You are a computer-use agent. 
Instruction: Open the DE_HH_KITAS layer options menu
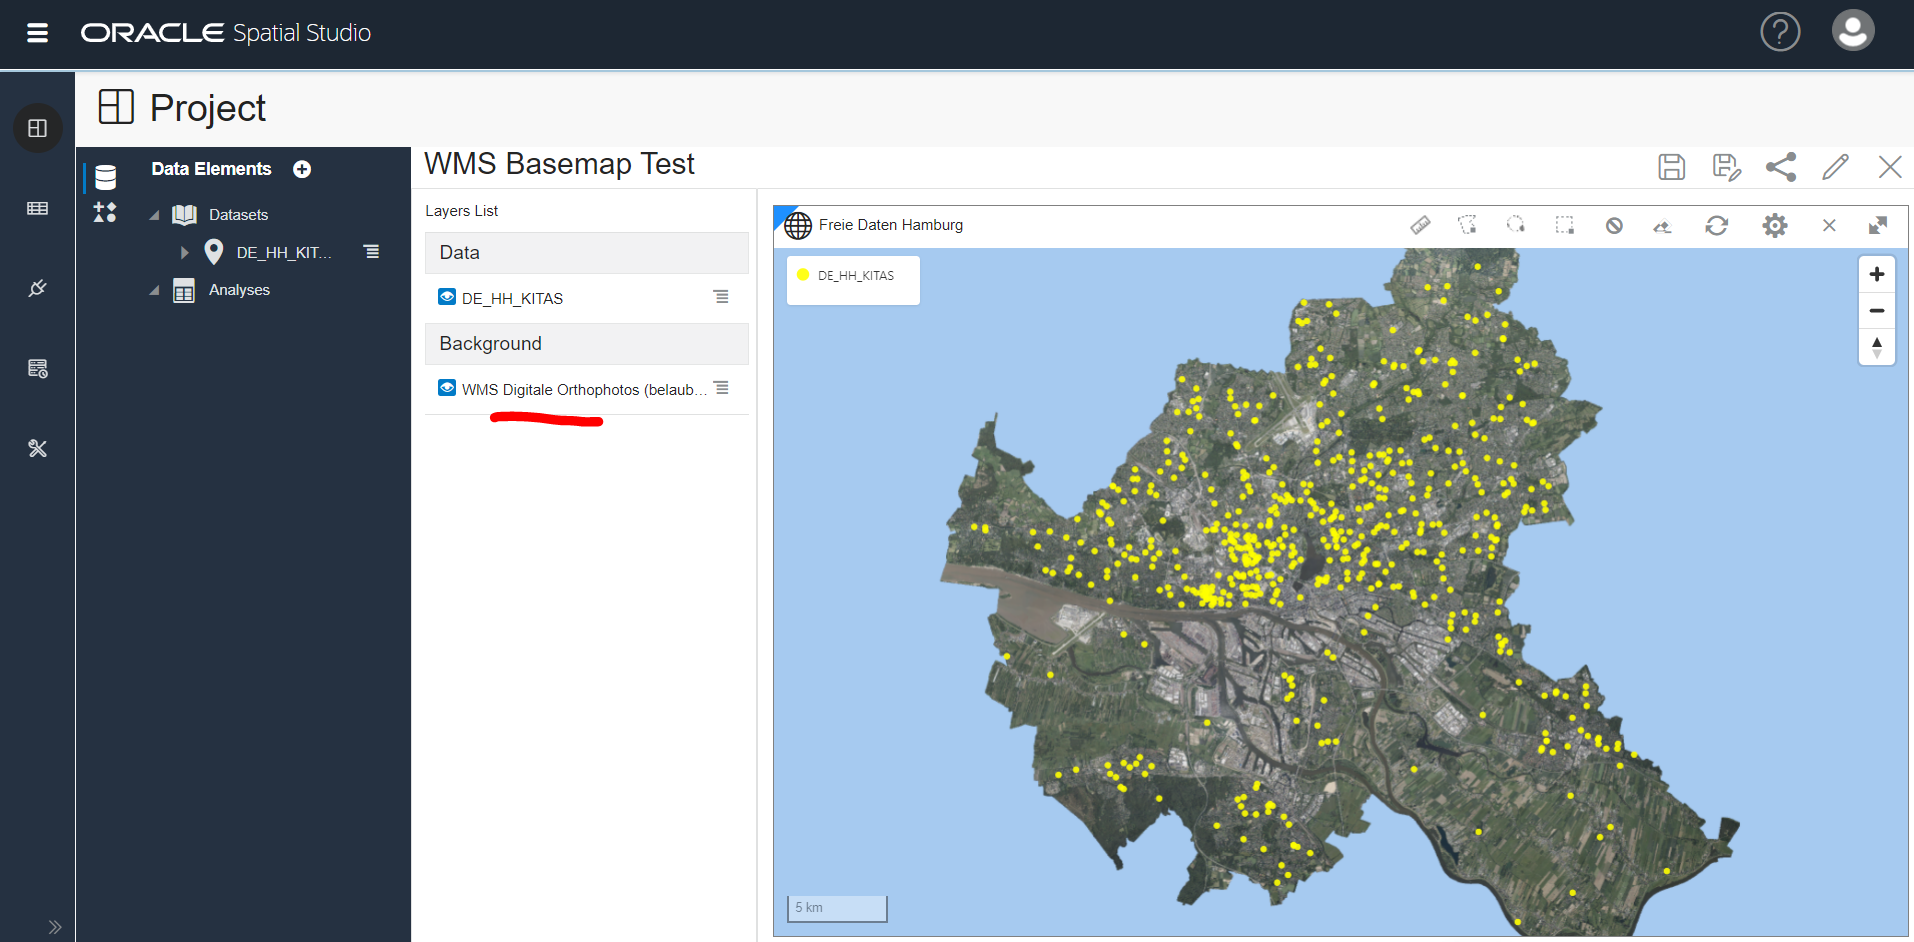[722, 296]
